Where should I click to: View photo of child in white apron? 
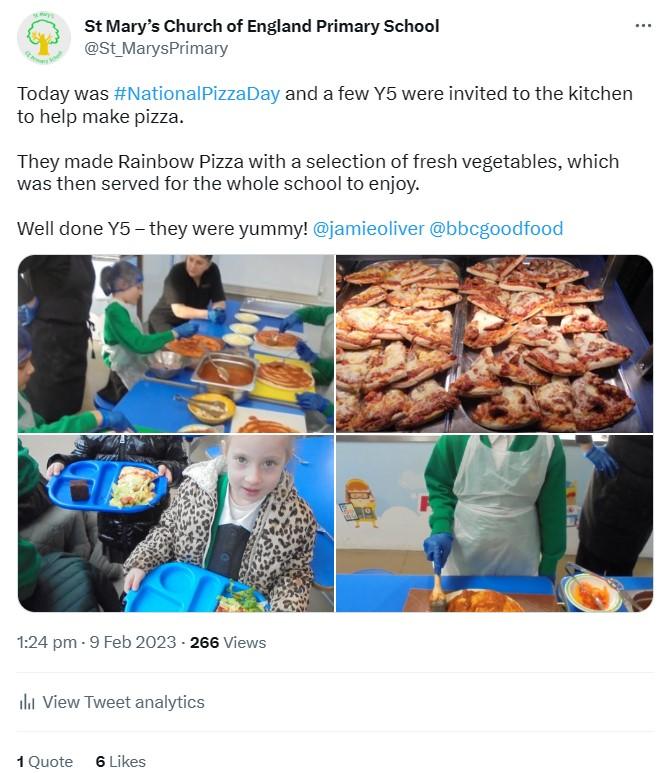click(495, 523)
